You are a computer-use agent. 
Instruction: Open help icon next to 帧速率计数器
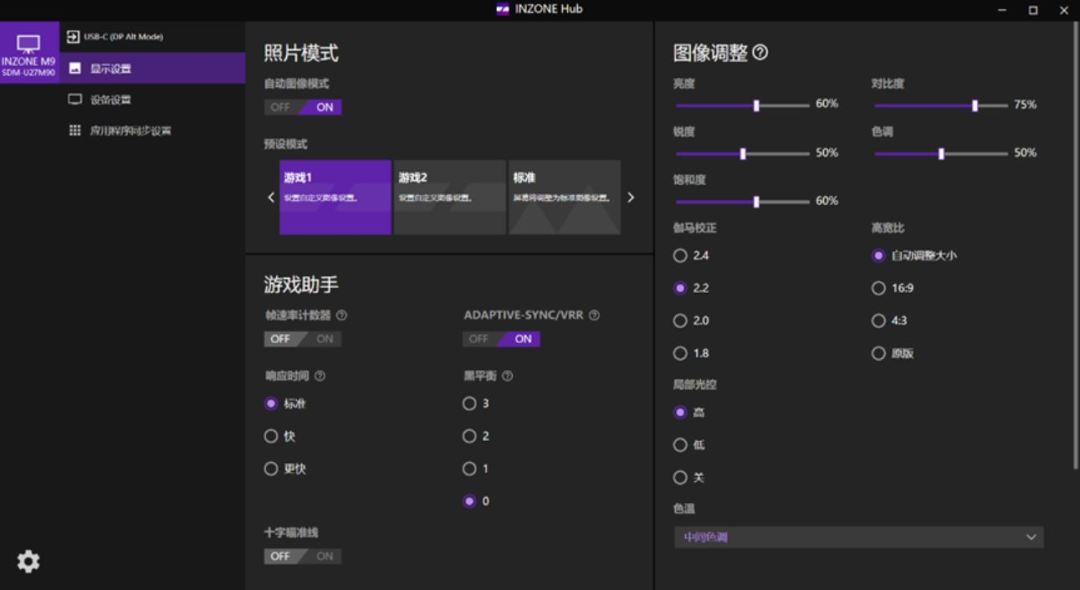coord(342,315)
